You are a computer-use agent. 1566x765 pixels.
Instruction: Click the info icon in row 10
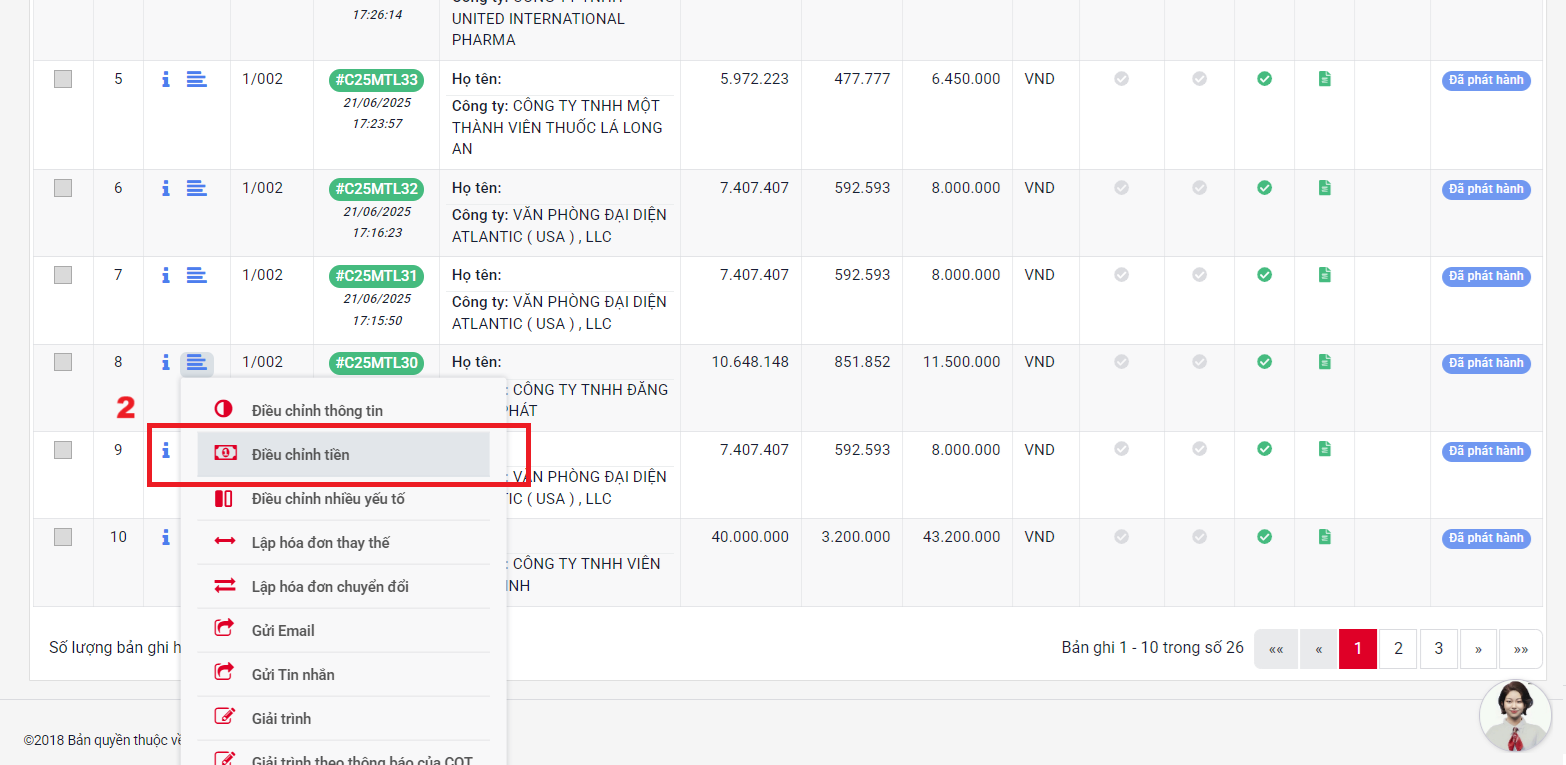pos(166,537)
